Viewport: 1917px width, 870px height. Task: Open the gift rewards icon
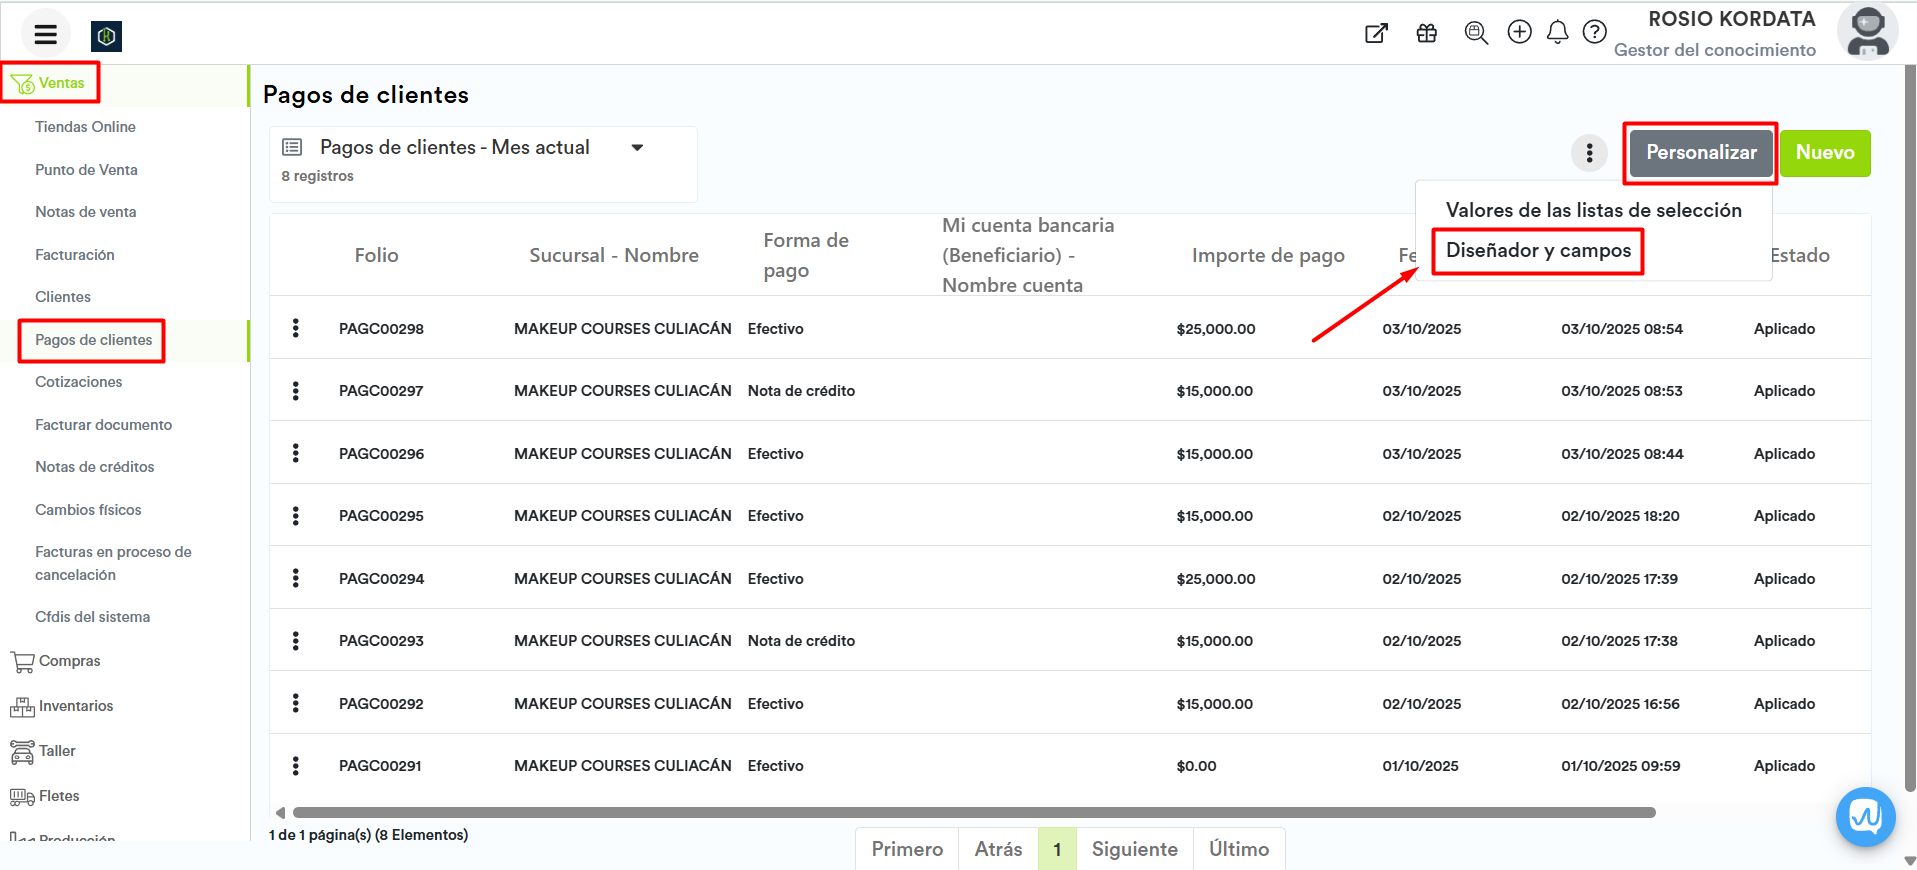pos(1426,33)
